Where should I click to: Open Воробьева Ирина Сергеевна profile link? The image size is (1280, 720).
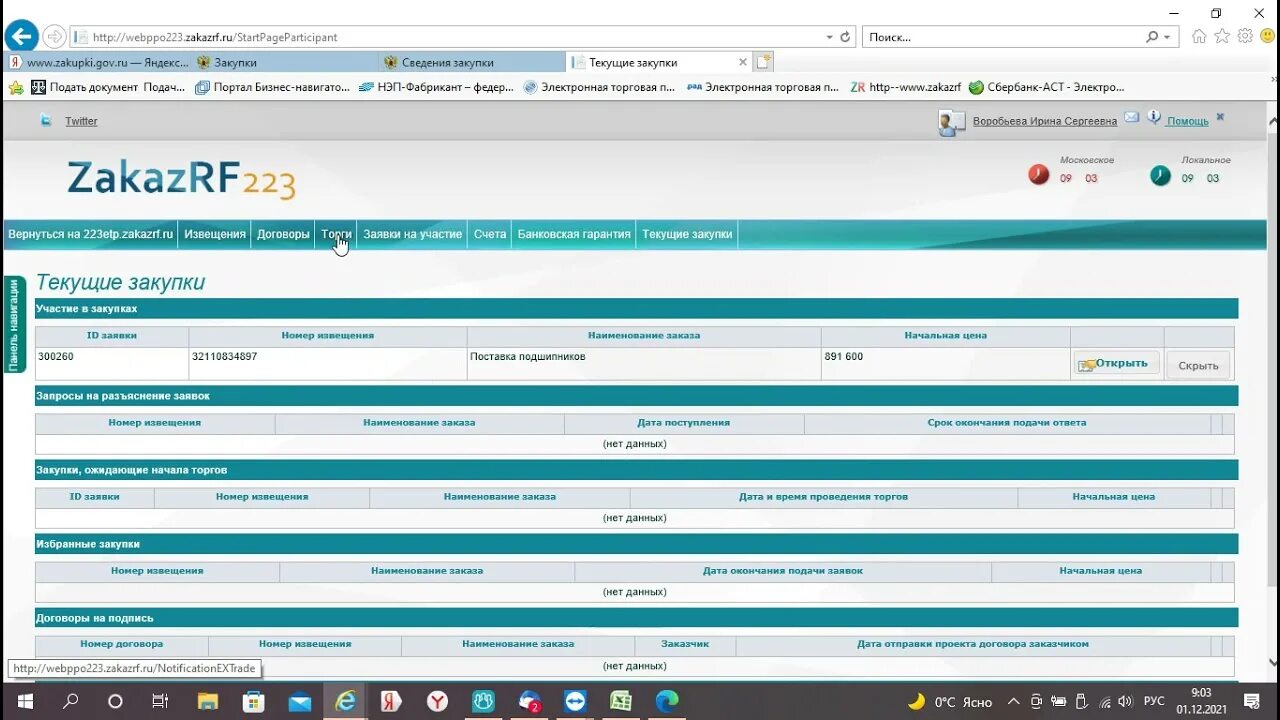tap(1045, 121)
